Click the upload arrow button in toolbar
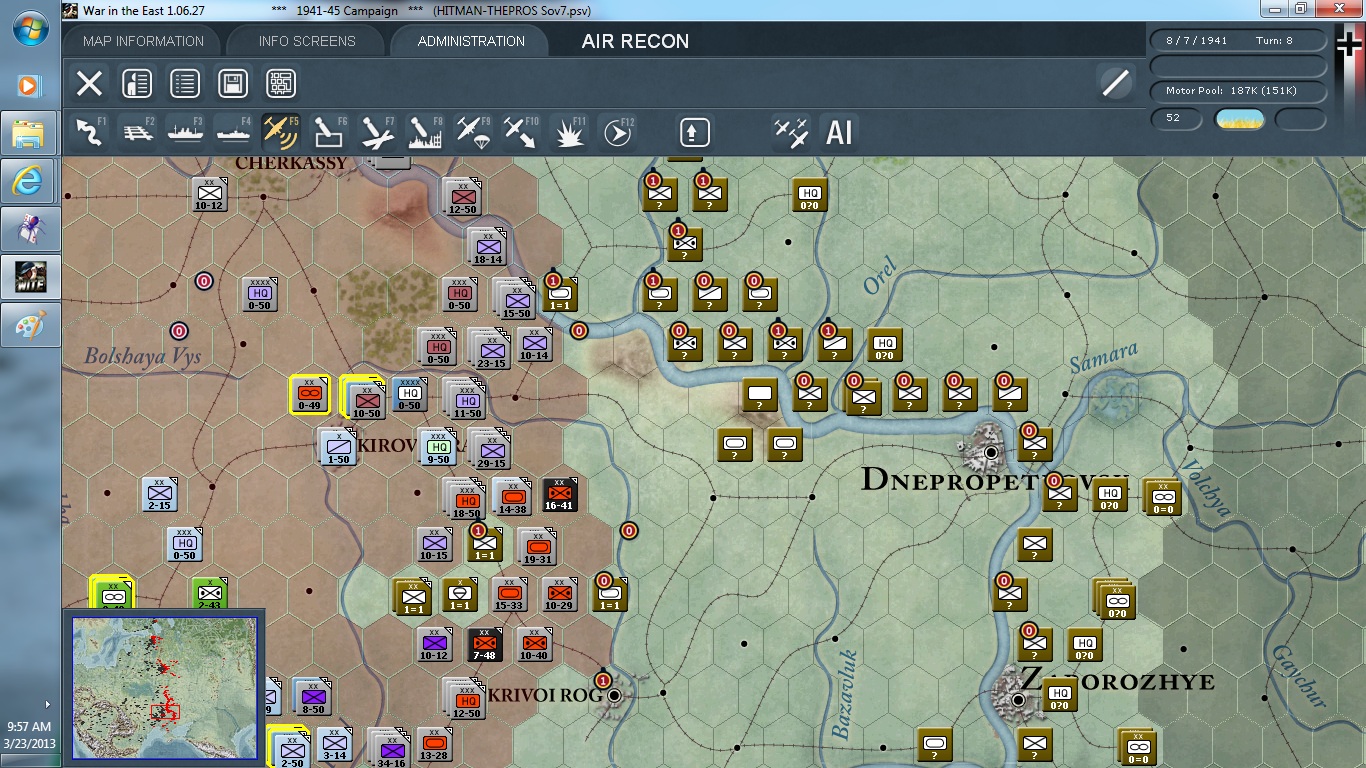Screen dimensions: 1366x768 695,132
